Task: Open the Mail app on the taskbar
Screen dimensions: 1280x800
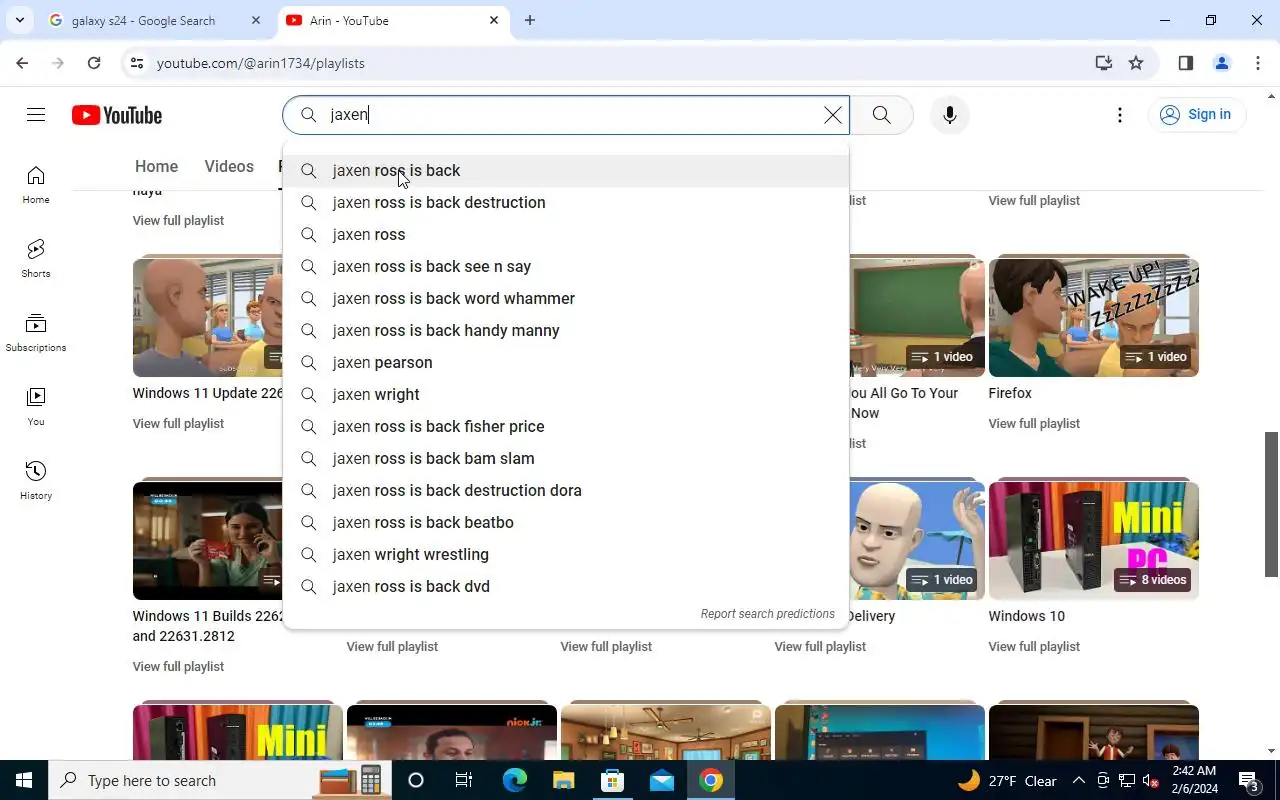Action: (x=662, y=780)
